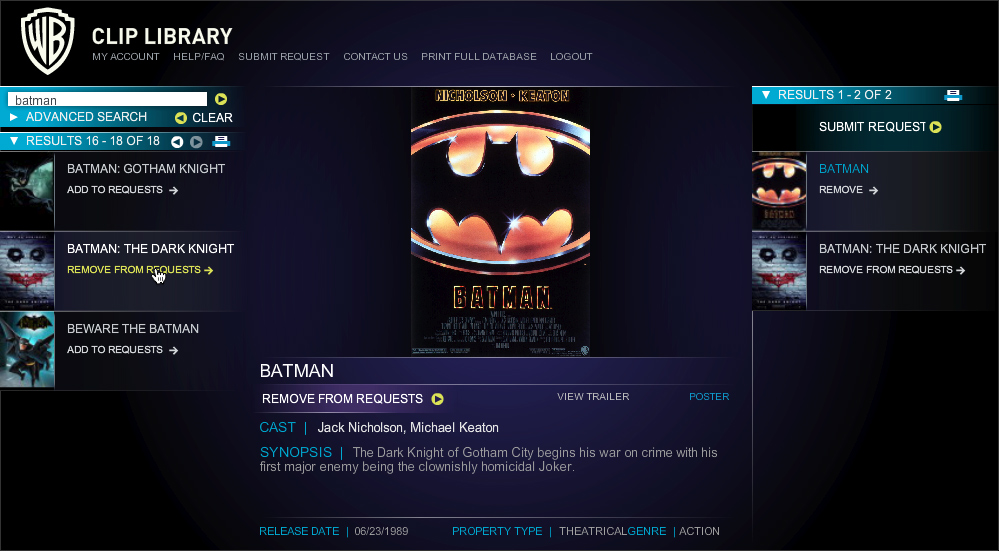Click the Warner Bros shield logo
999x551 pixels.
coord(48,41)
